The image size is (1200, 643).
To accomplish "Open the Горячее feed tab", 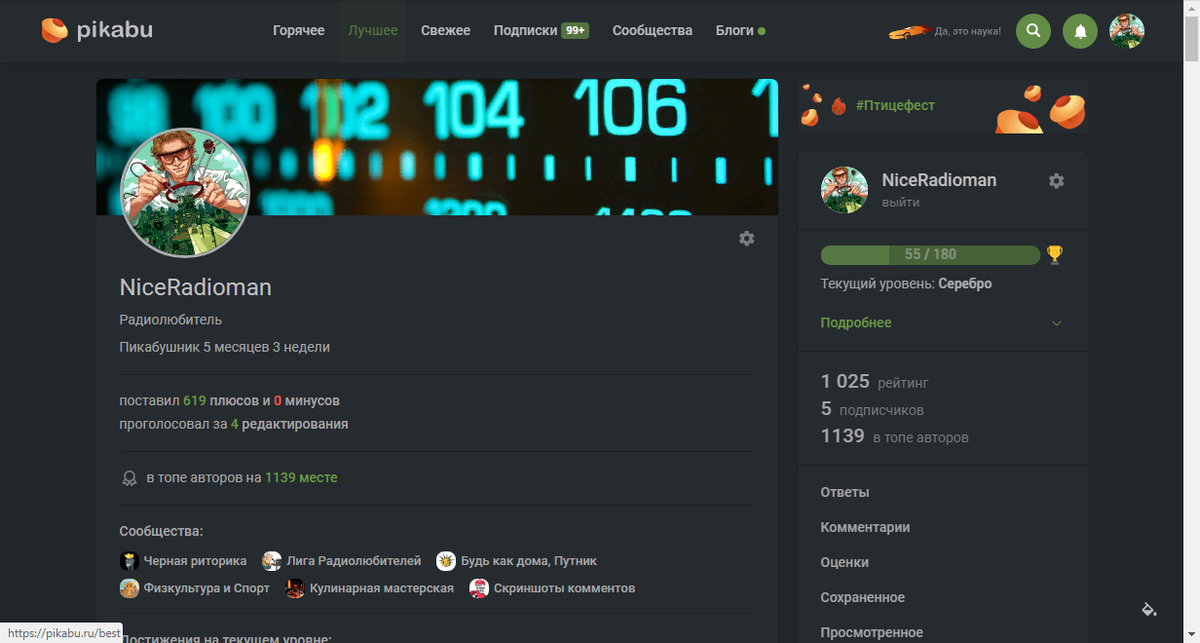I will point(298,31).
